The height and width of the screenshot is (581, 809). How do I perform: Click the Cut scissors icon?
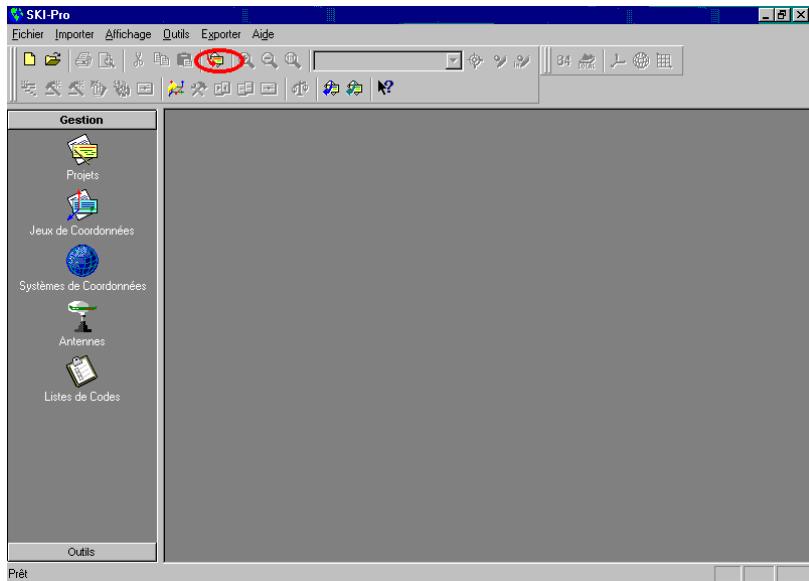coord(138,60)
